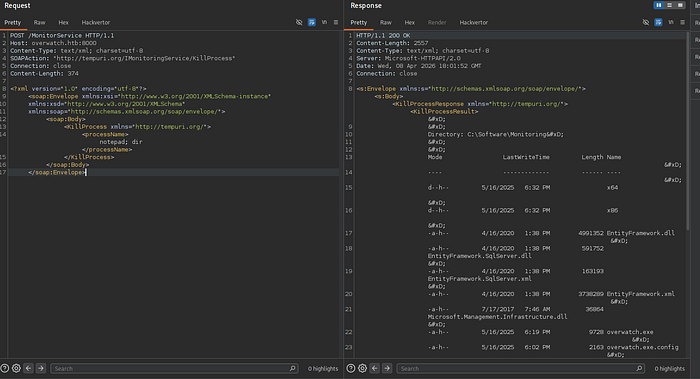Viewport: 700px width, 379px height.
Task: Click magnifier icon in Response search box
Action: click(x=639, y=368)
